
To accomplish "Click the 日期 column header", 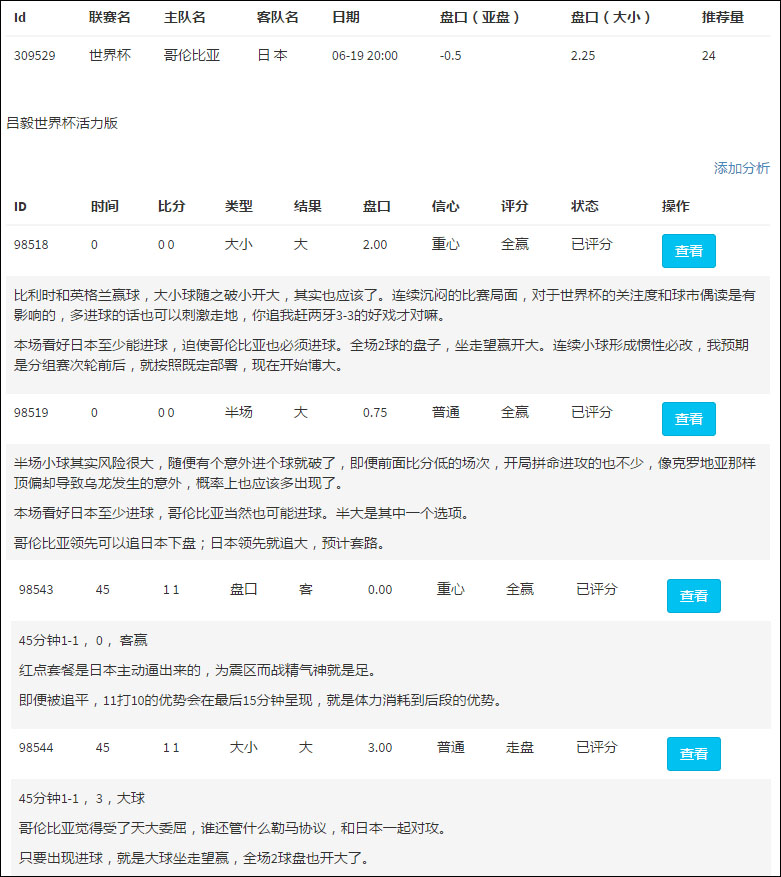I will (x=346, y=17).
